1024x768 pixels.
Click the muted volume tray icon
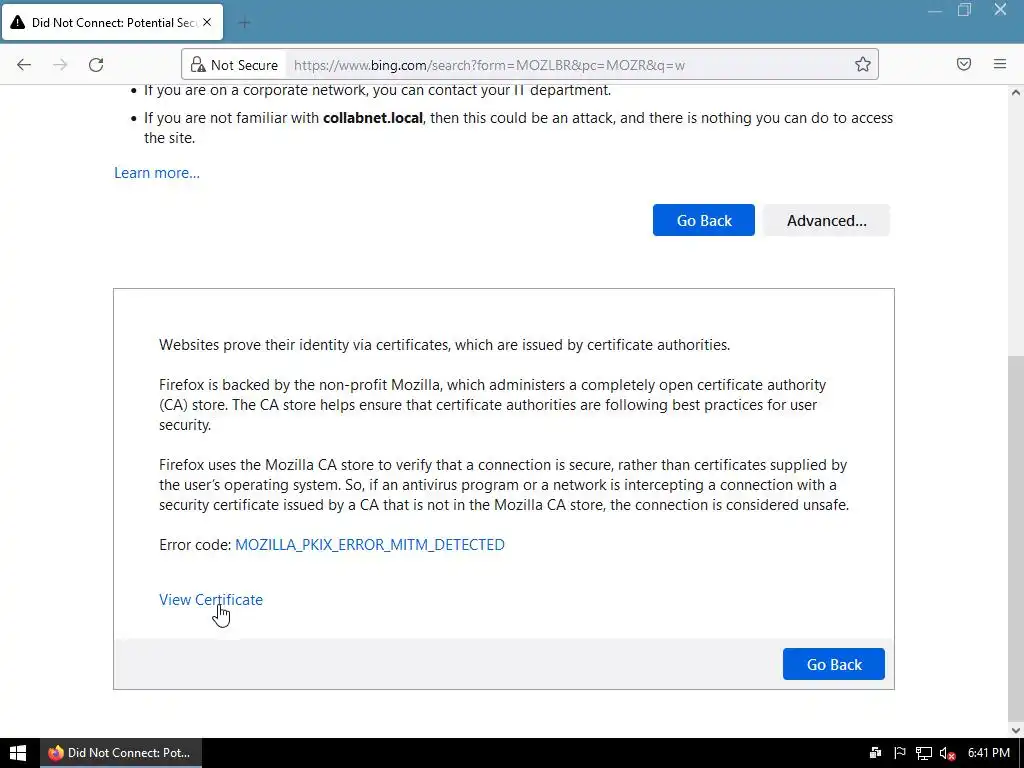pyautogui.click(x=948, y=754)
